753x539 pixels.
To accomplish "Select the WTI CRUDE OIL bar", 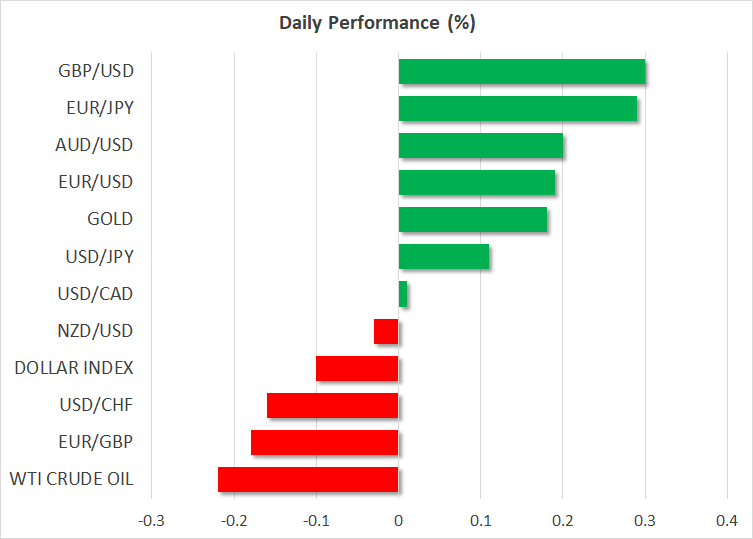I will tap(308, 479).
